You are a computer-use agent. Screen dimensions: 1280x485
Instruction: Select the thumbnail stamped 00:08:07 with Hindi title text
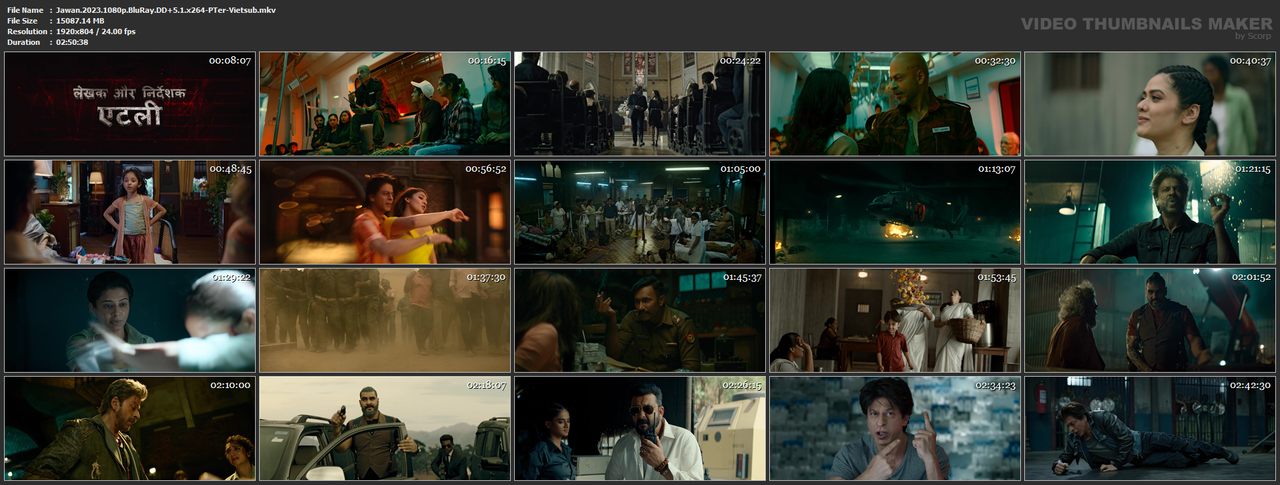(130, 104)
